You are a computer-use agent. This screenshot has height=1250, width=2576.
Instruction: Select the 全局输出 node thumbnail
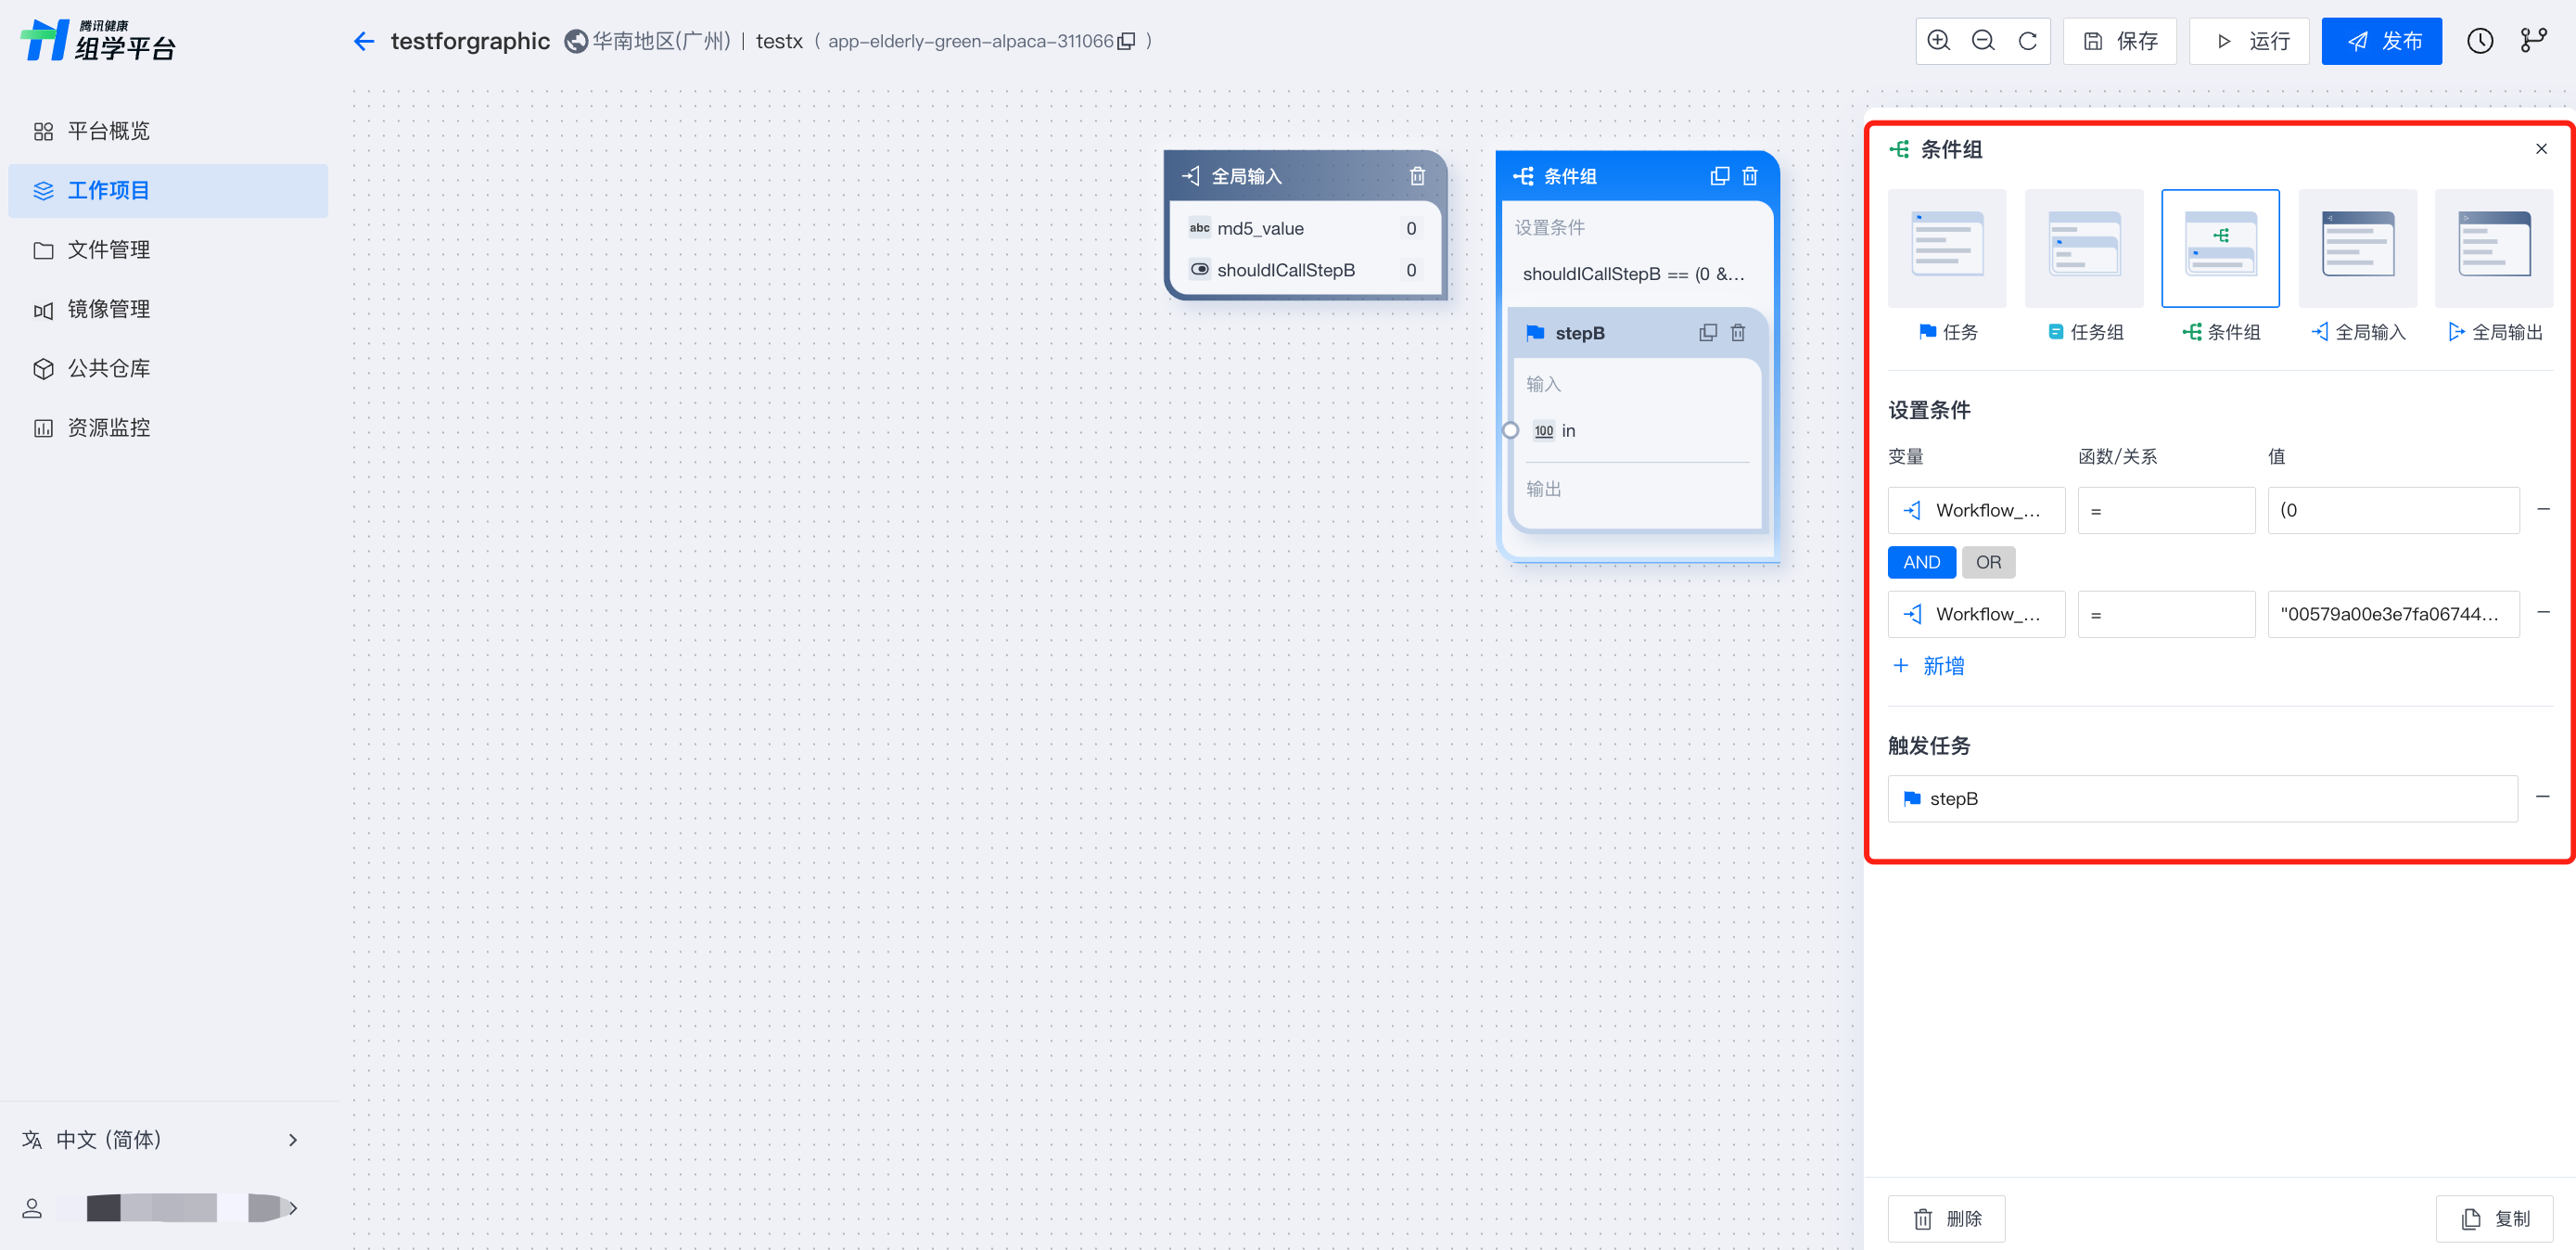click(x=2493, y=249)
